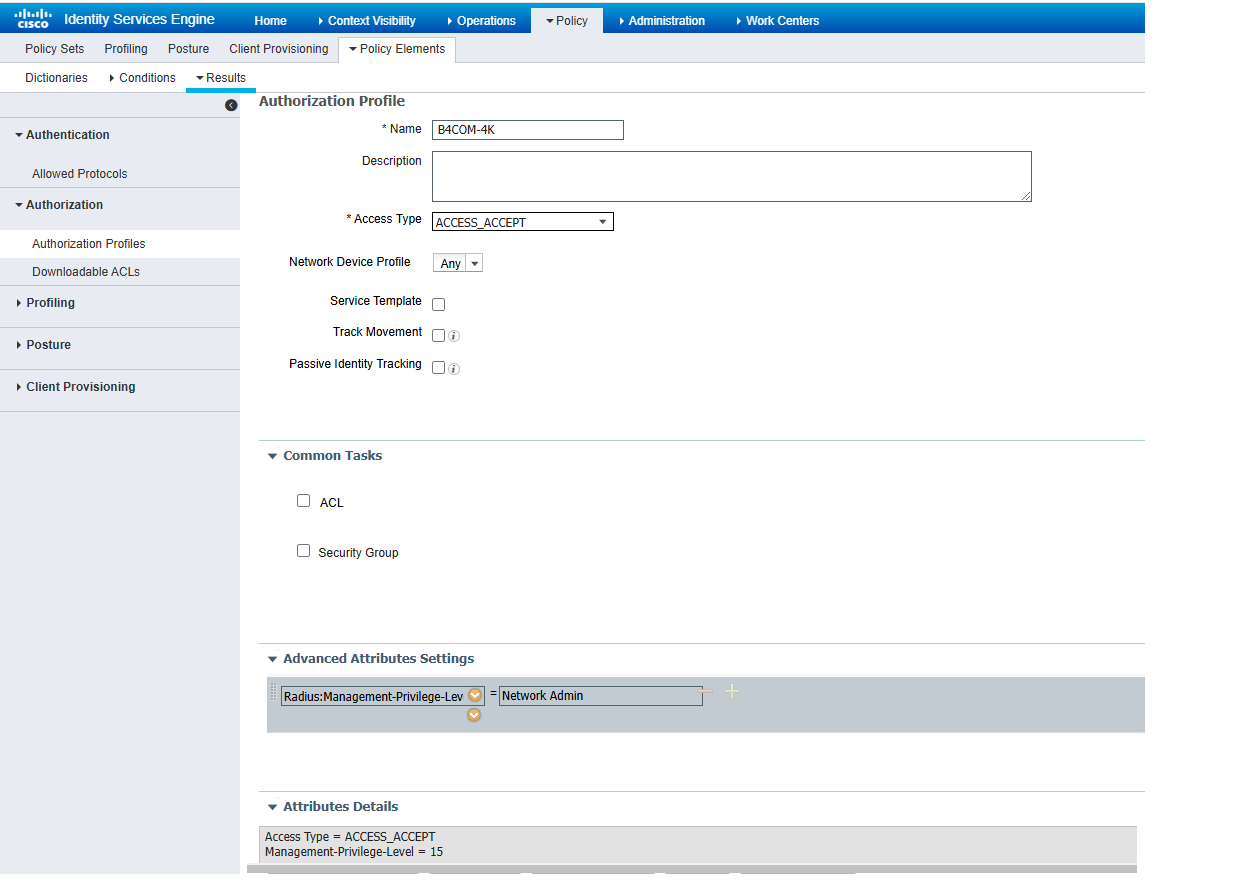Click info icon beside Passive Identity Tracking
Screen dimensions: 1234x889
coord(454,369)
